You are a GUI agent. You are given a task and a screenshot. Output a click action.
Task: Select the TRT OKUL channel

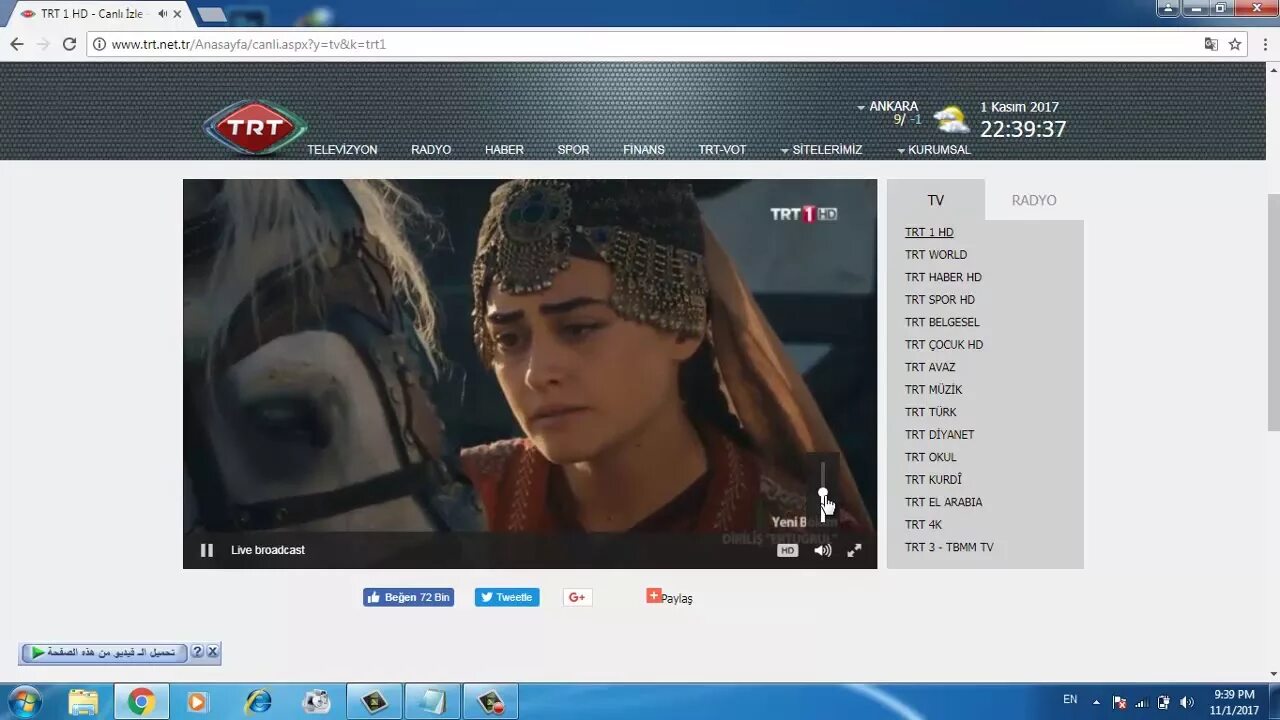pos(931,457)
